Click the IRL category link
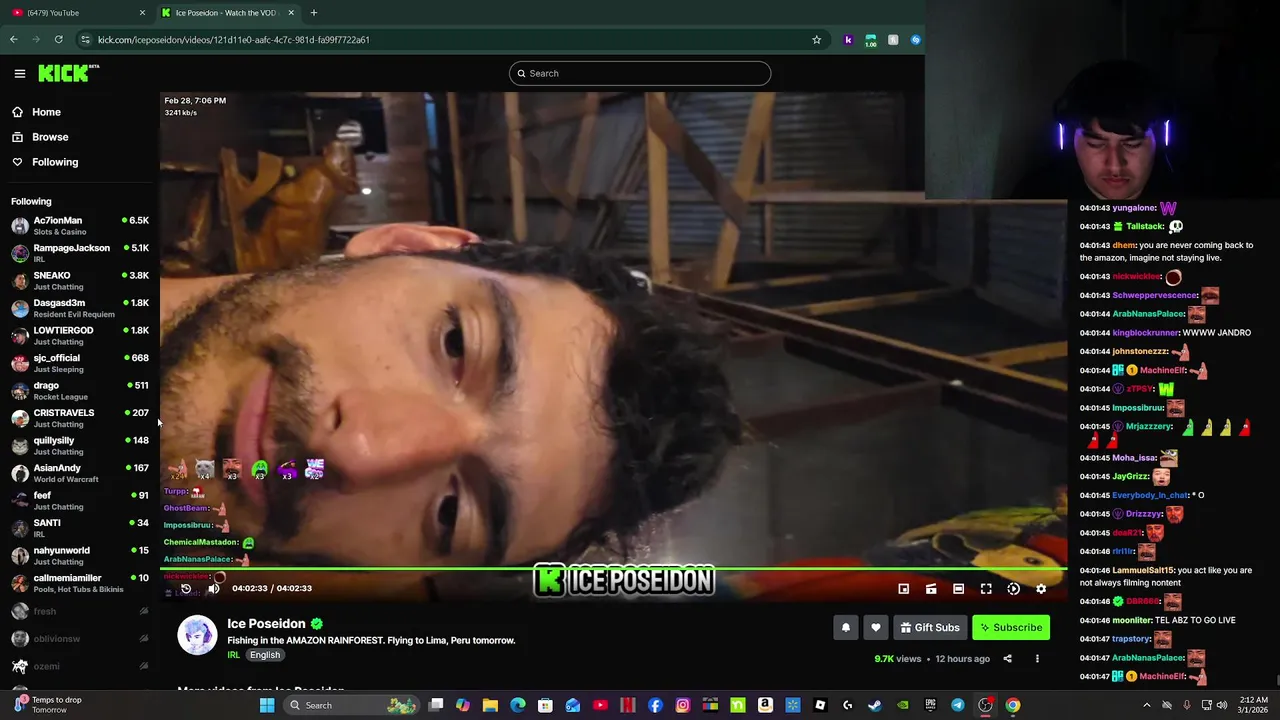Screen dimensions: 1280x720 (233, 655)
